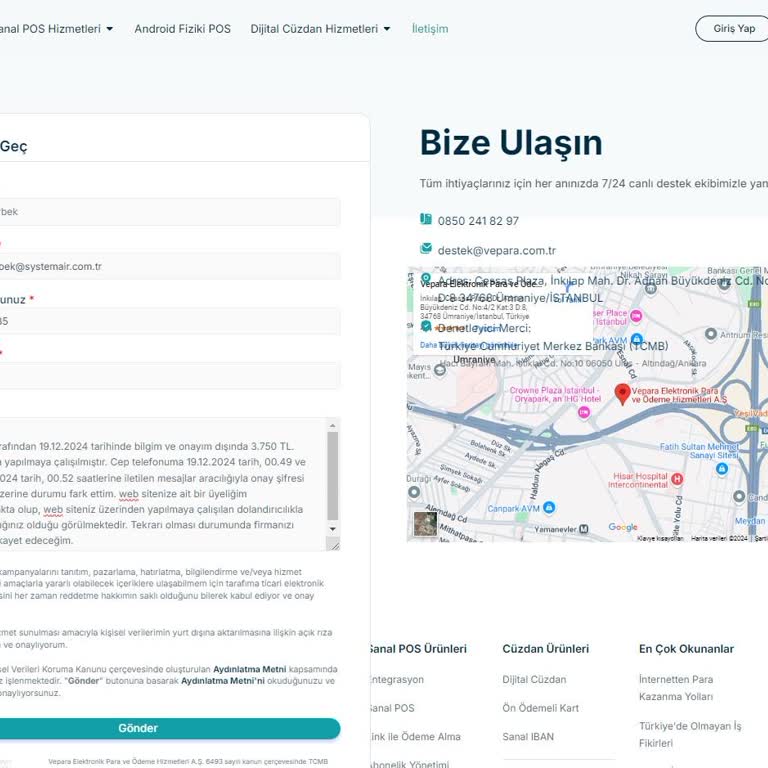
Task: Open the Sanal POS Hizmetleri menu label
Action: click(50, 29)
